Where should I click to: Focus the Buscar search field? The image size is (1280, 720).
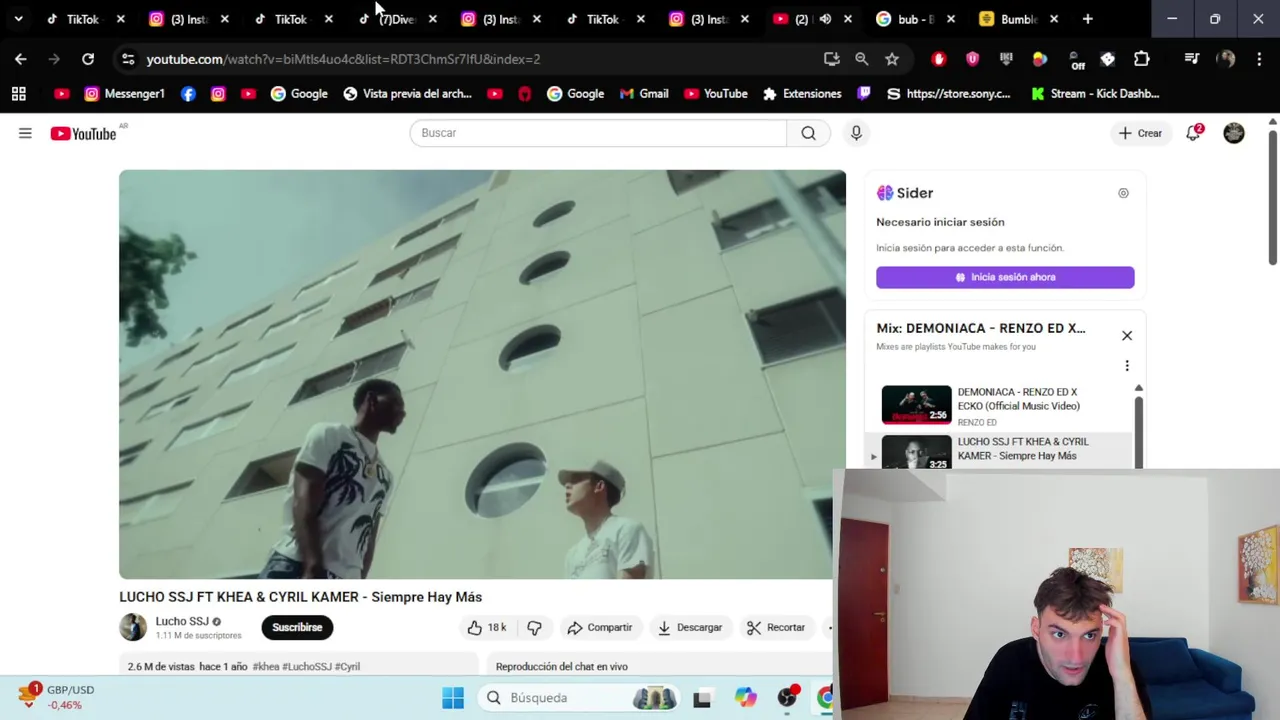(598, 133)
